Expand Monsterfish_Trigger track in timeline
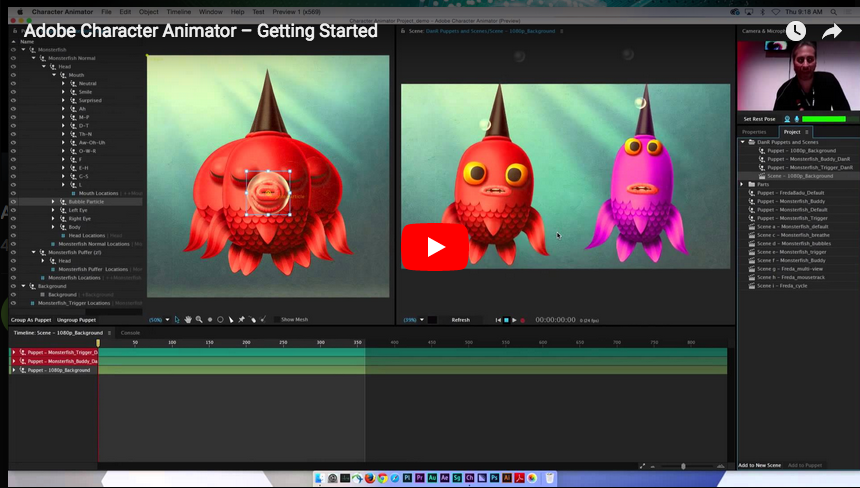The image size is (860, 488). [x=14, y=353]
